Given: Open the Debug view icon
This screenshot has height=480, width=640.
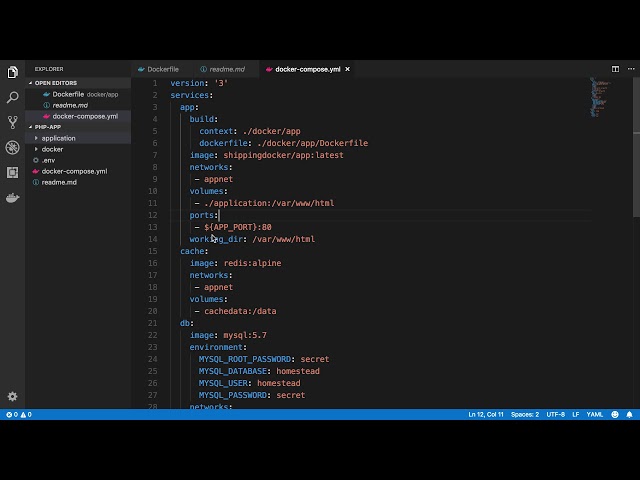Looking at the screenshot, I should (13, 147).
